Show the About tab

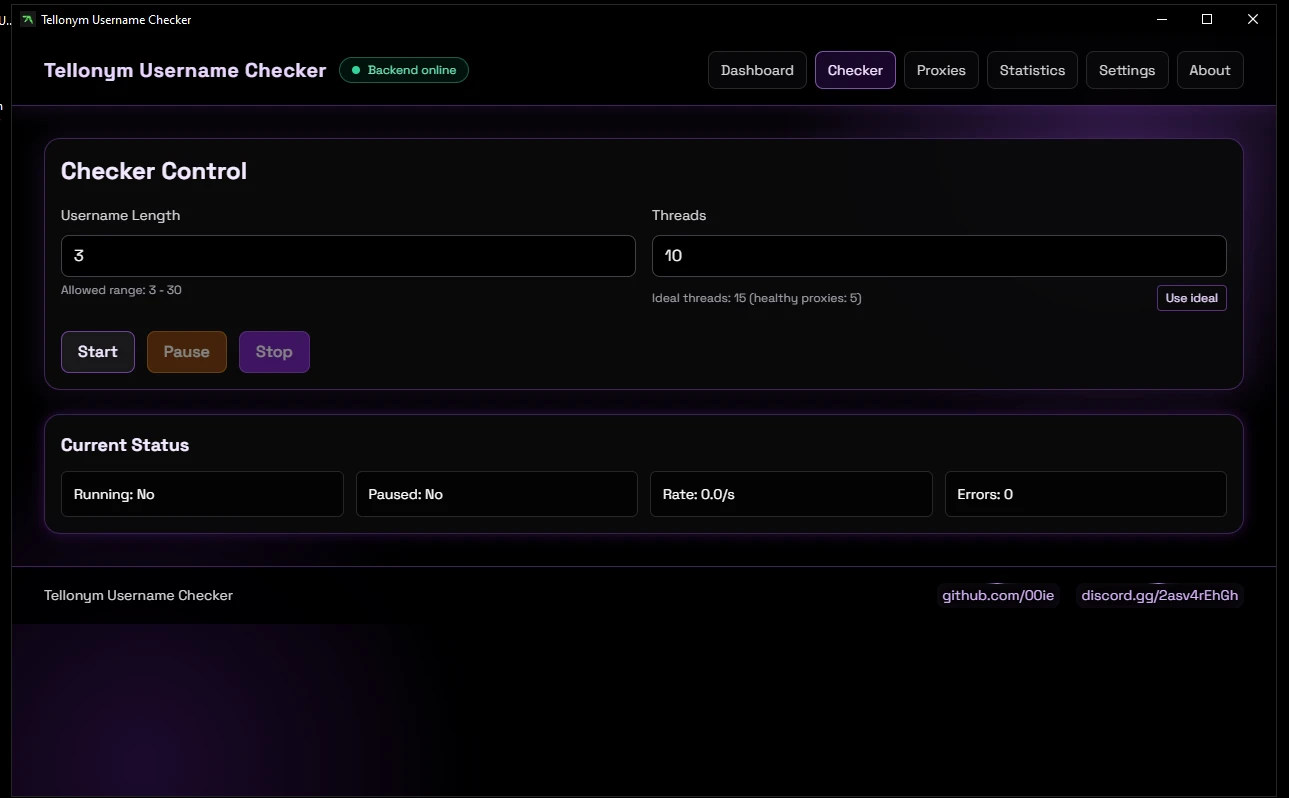pyautogui.click(x=1209, y=70)
